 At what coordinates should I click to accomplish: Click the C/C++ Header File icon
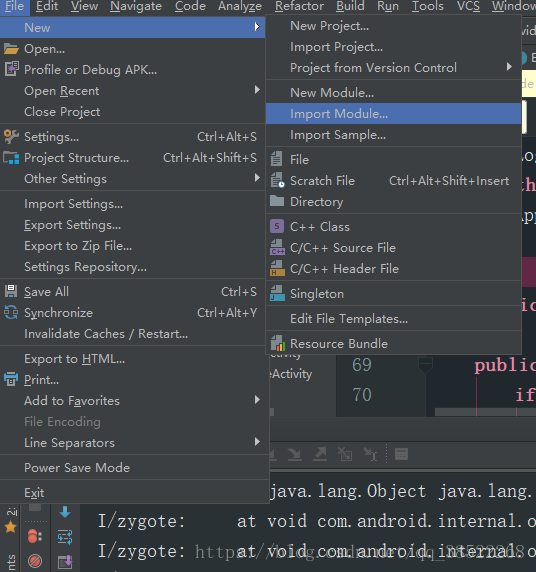[x=277, y=268]
